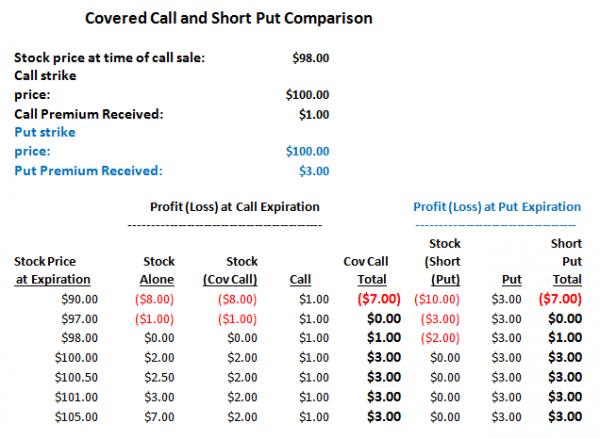This screenshot has height=439, width=600.
Task: Select the 'Stock price at time of call sale' label
Action: click(110, 57)
